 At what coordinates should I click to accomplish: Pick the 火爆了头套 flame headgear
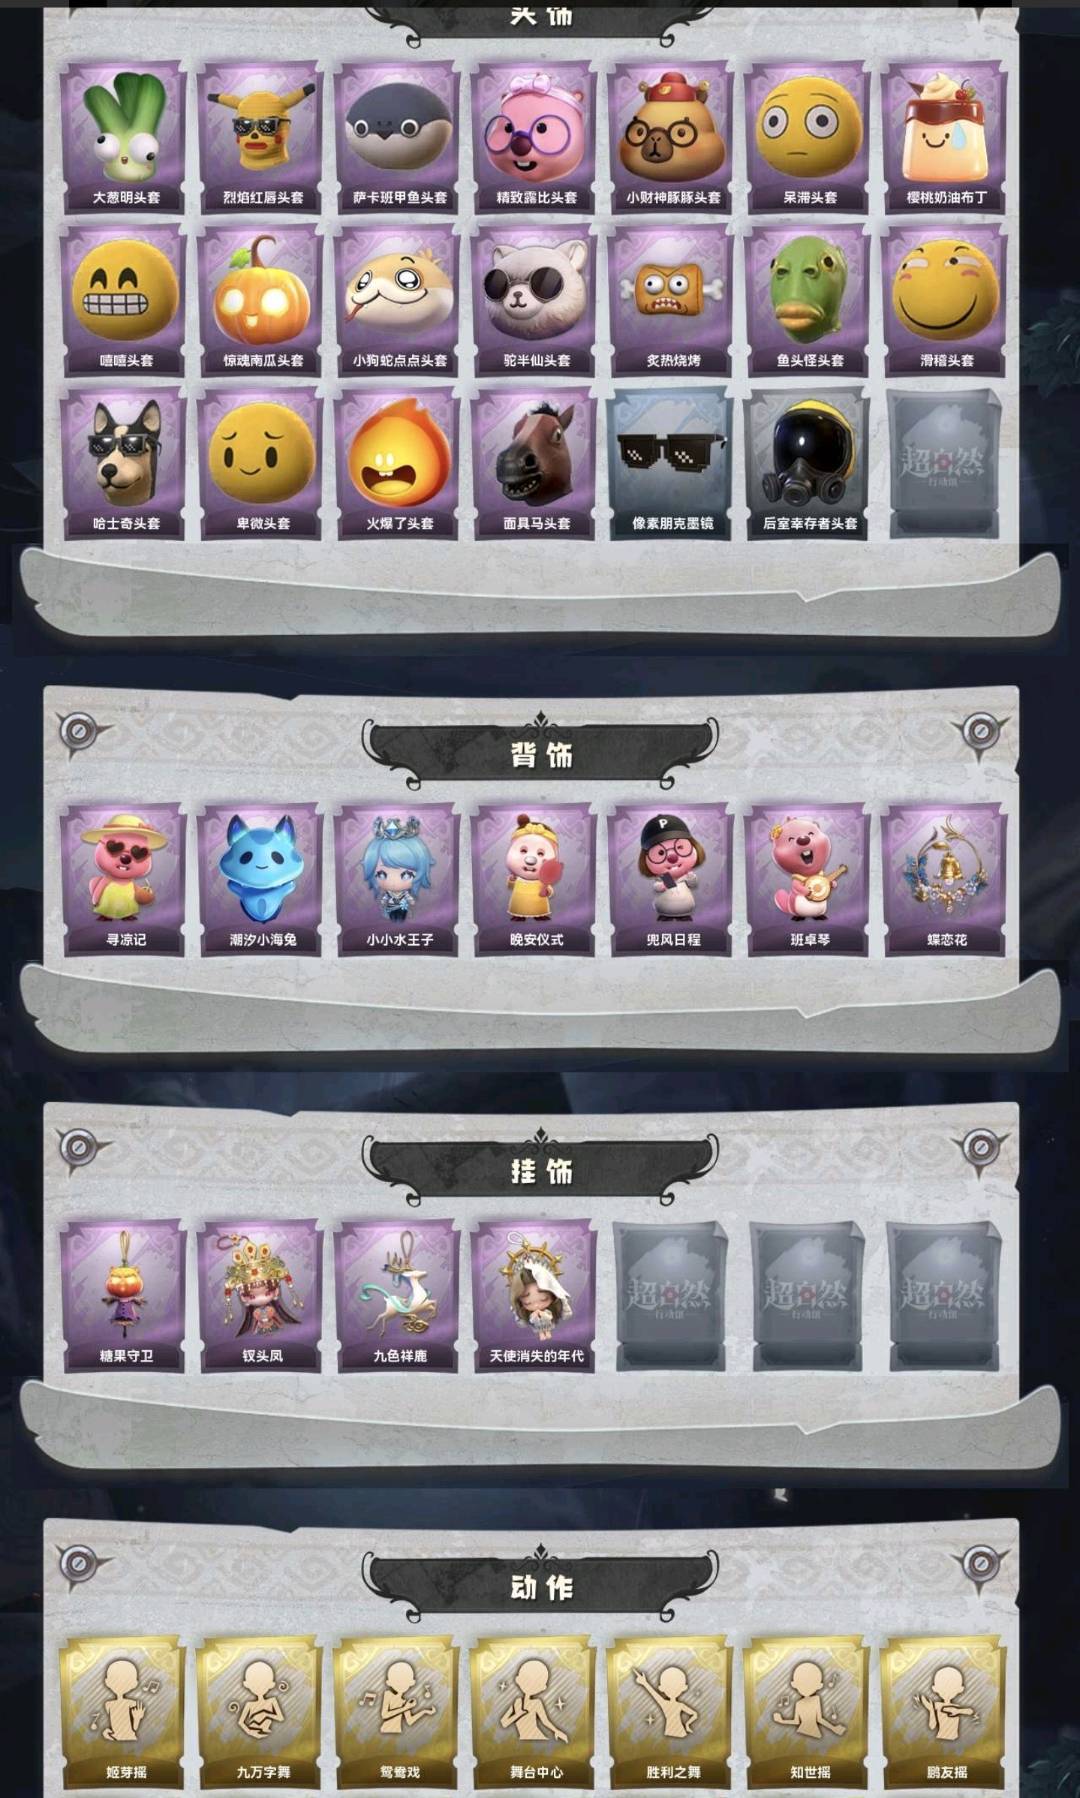tap(398, 463)
